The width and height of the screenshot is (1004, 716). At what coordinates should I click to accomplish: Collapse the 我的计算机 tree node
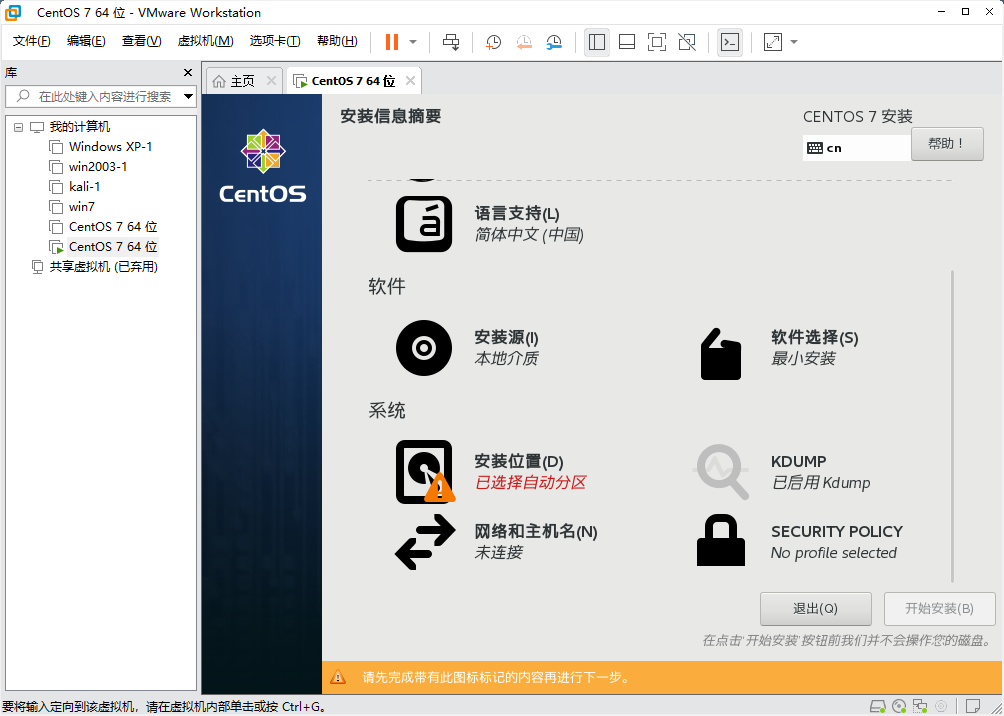coord(18,127)
